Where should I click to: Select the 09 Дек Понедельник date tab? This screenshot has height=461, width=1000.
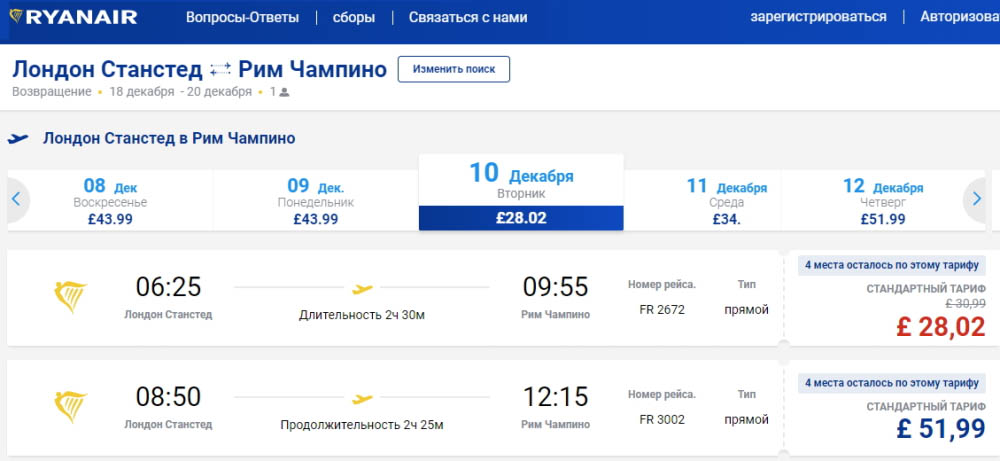[x=315, y=201]
